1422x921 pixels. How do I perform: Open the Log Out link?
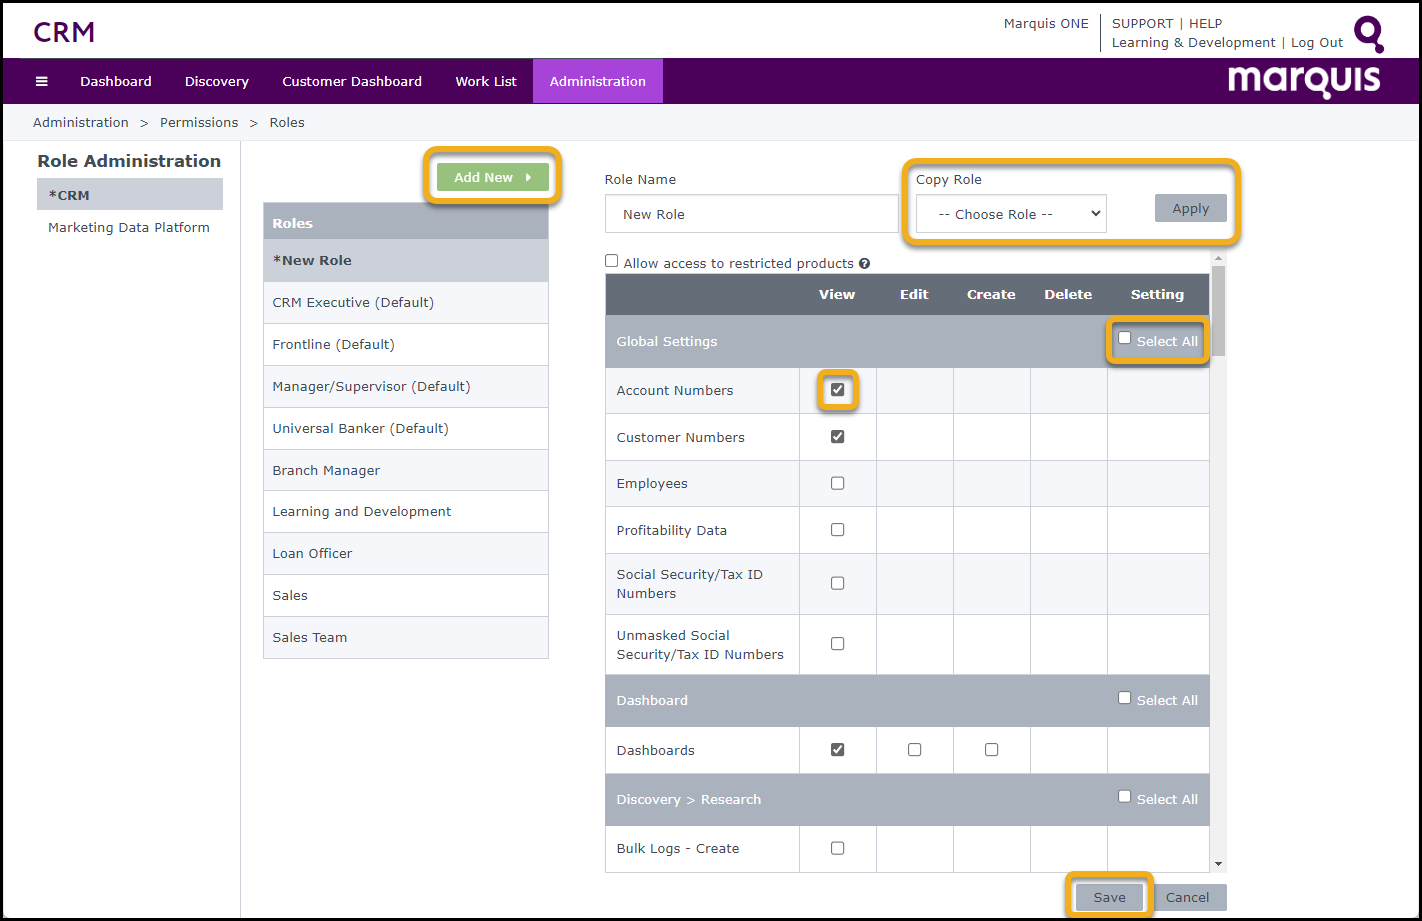1316,43
